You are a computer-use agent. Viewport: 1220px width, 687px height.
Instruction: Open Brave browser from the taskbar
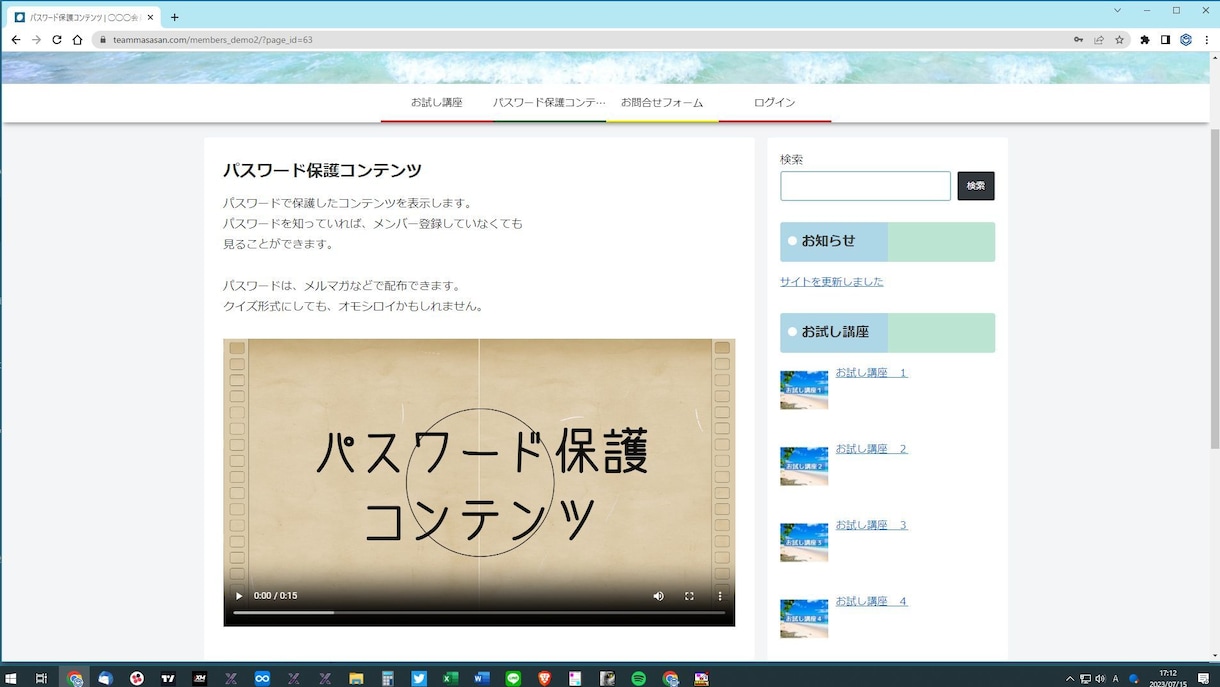pyautogui.click(x=545, y=678)
